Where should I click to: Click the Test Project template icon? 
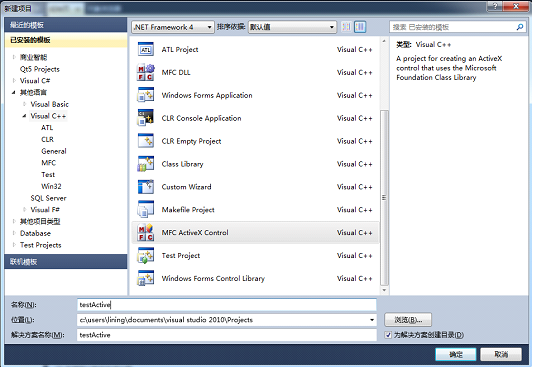coord(145,255)
